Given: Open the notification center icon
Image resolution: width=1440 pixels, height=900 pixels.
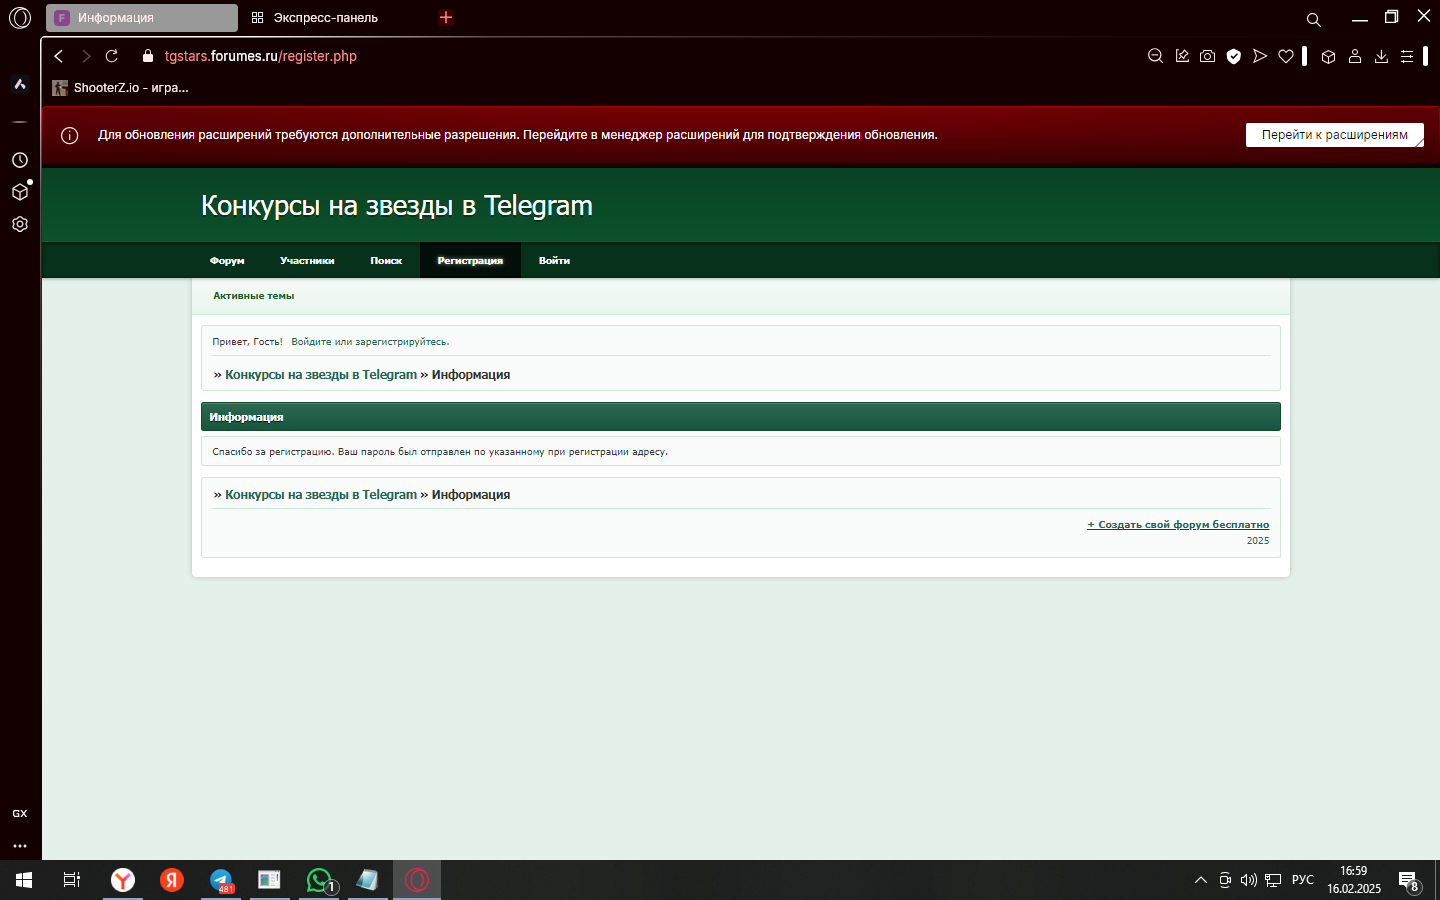Looking at the screenshot, I should pos(1409,880).
